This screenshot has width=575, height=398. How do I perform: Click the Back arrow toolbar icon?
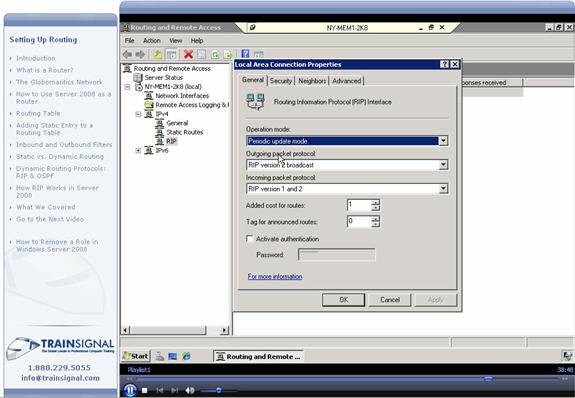point(128,55)
